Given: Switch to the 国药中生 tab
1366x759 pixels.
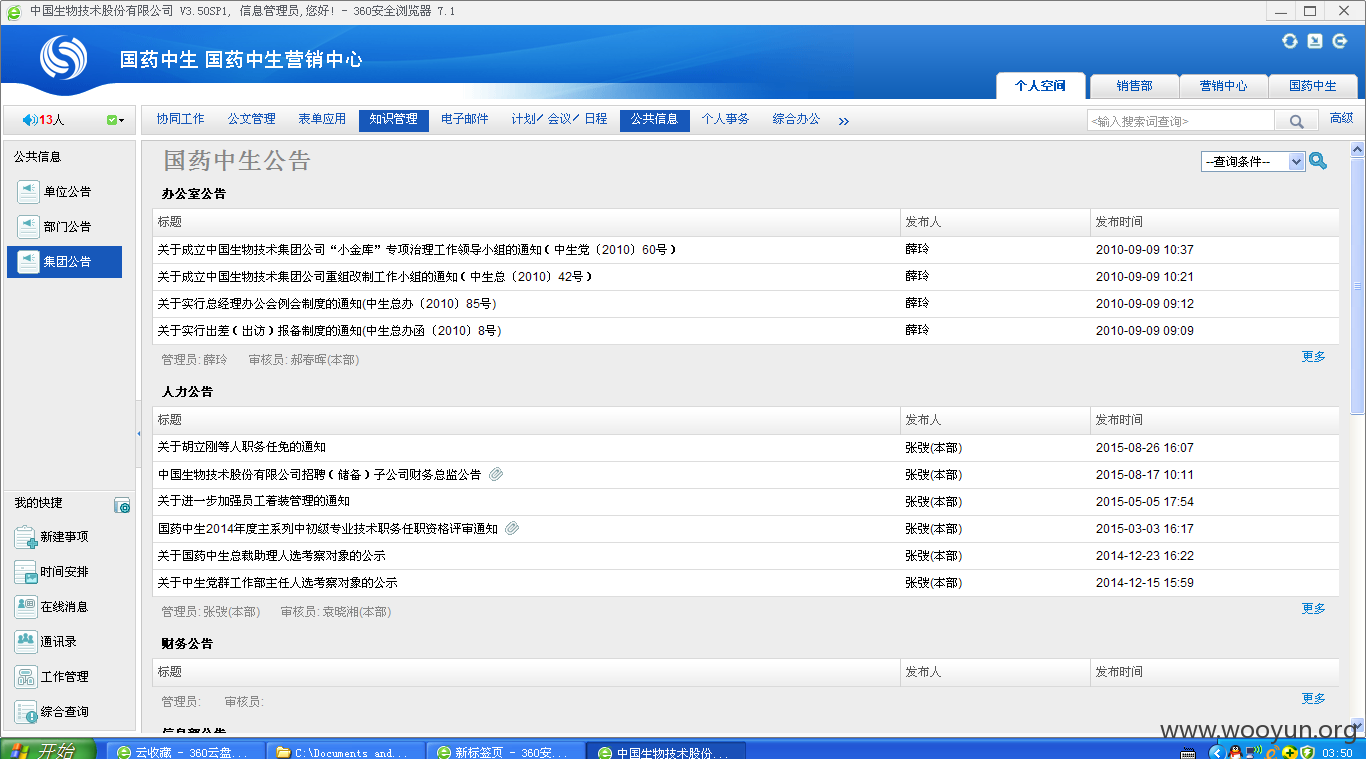Looking at the screenshot, I should (x=1312, y=86).
